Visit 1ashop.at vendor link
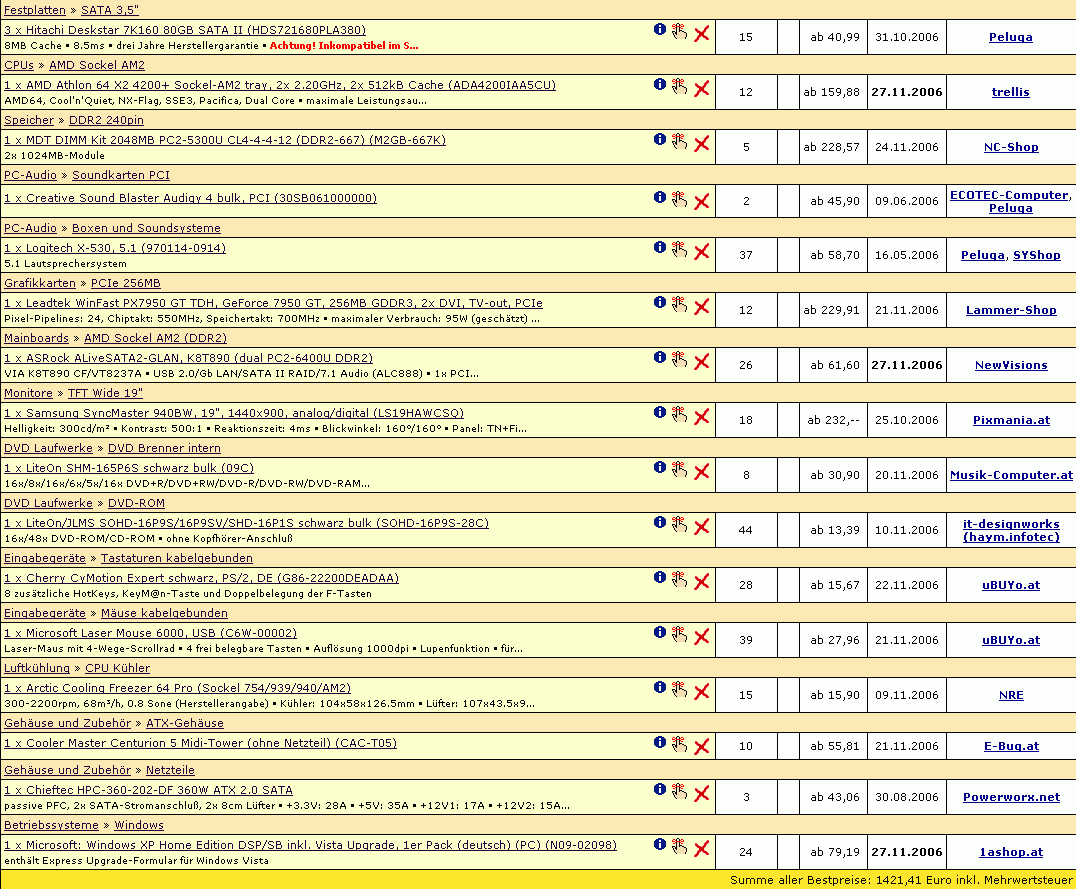 (x=1011, y=852)
